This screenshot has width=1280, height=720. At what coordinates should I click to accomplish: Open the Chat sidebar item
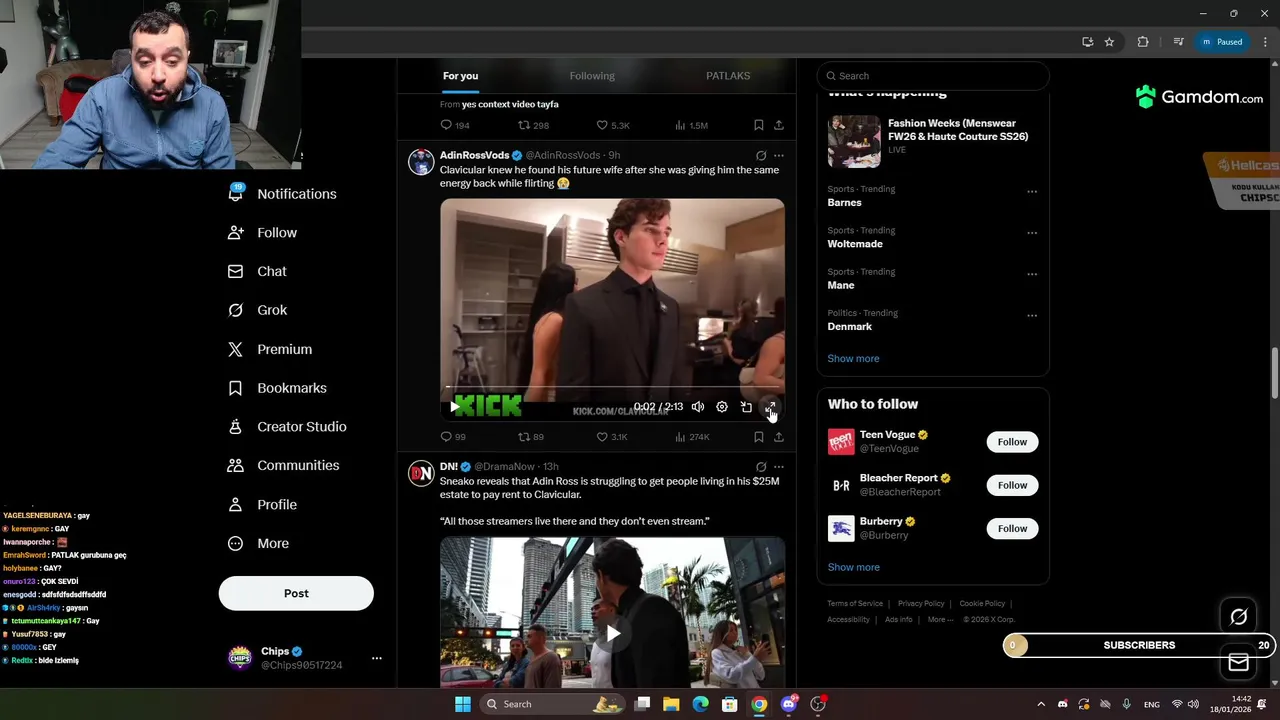(257, 271)
